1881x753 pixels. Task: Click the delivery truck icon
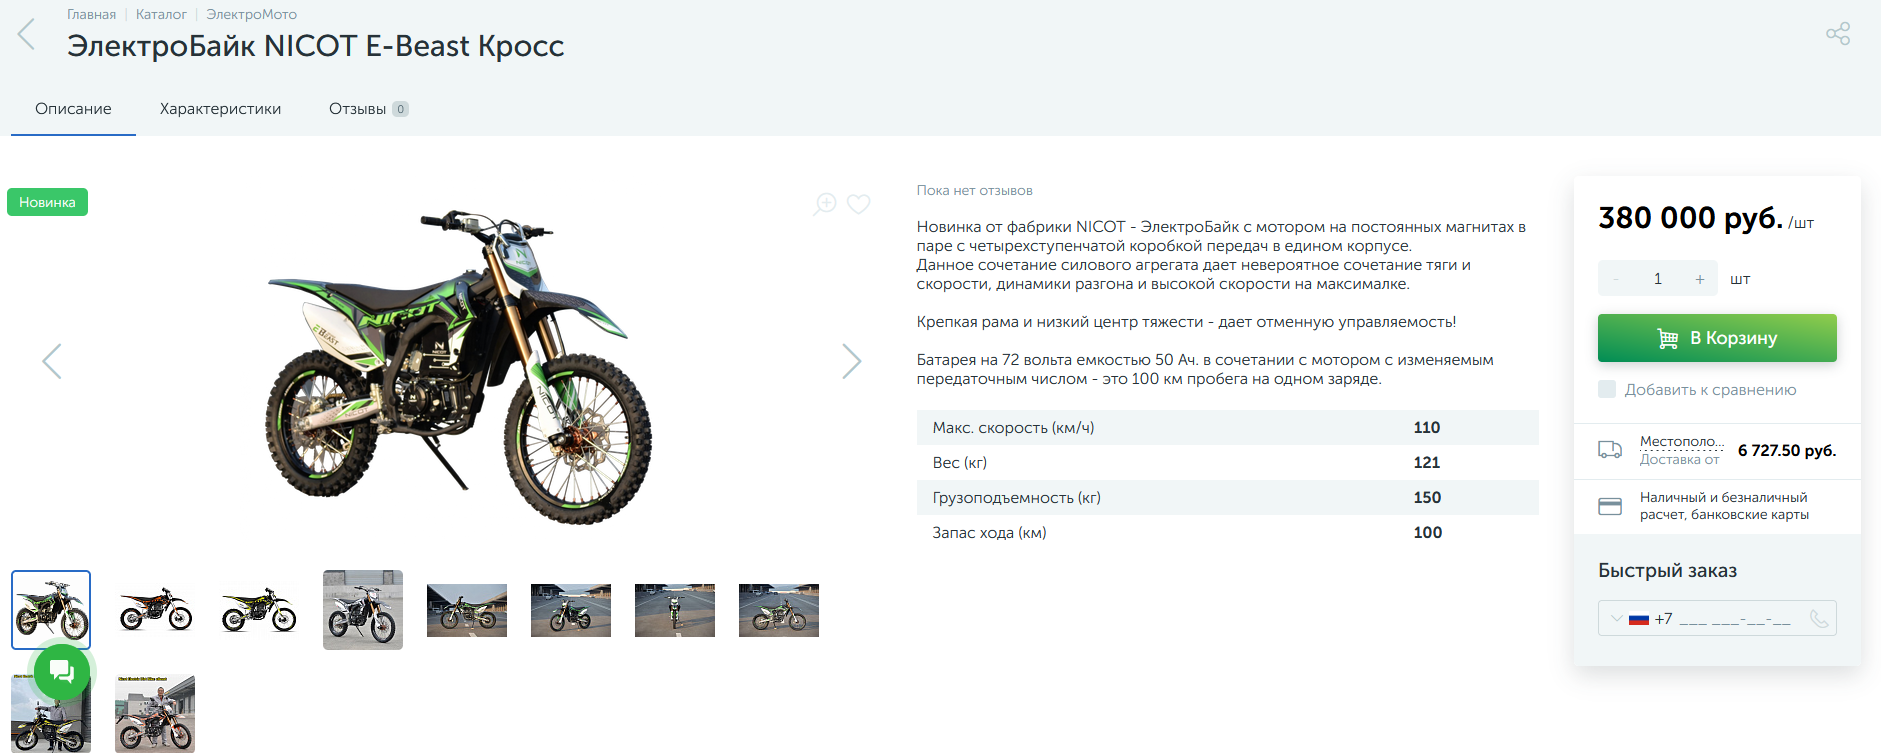(1610, 450)
